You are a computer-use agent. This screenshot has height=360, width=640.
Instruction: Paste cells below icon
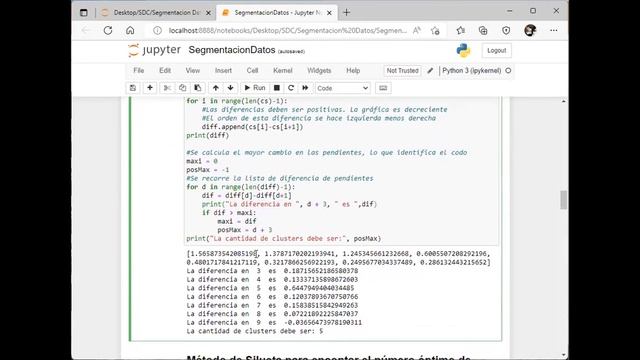198,88
